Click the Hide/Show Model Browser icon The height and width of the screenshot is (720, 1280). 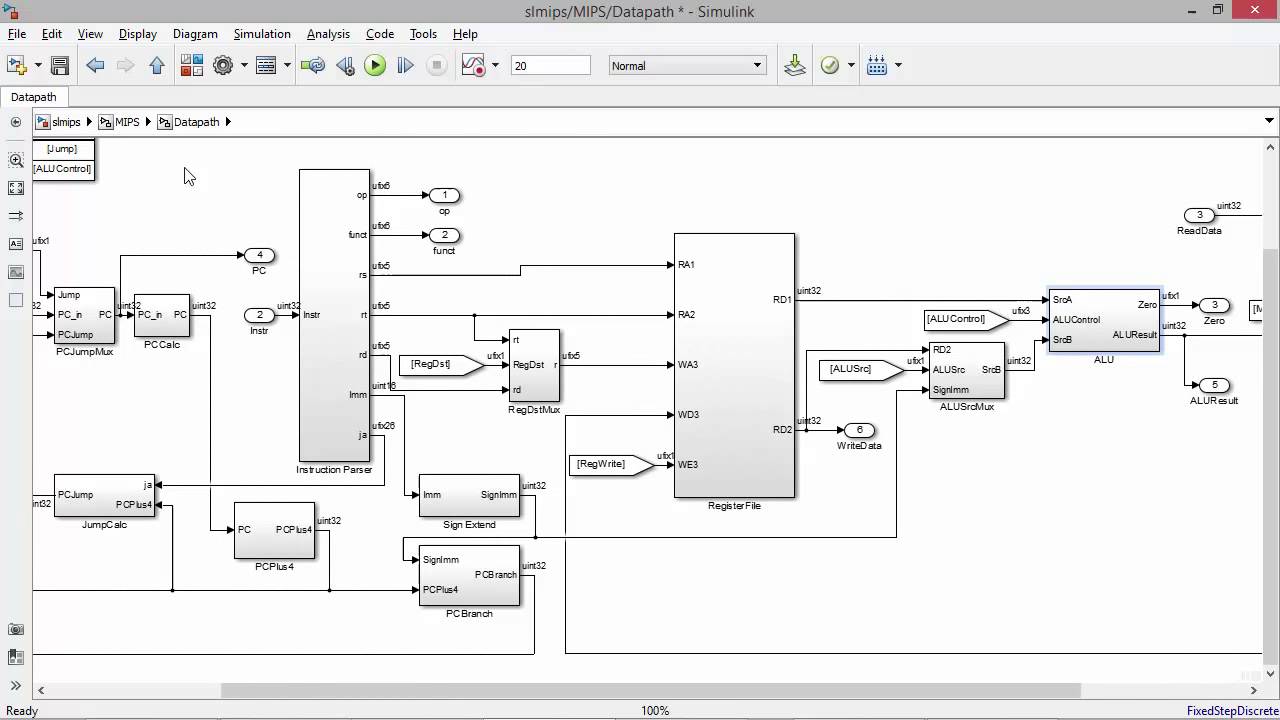pyautogui.click(x=16, y=122)
